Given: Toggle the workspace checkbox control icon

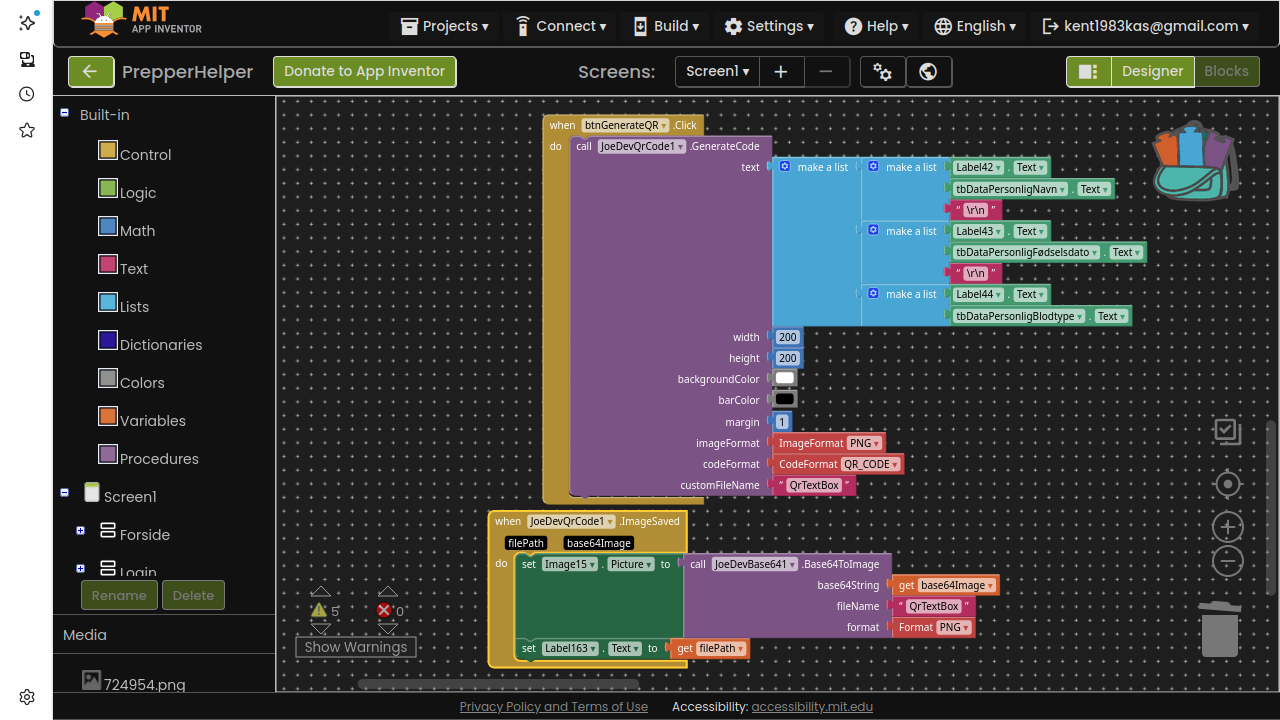Looking at the screenshot, I should [1227, 431].
